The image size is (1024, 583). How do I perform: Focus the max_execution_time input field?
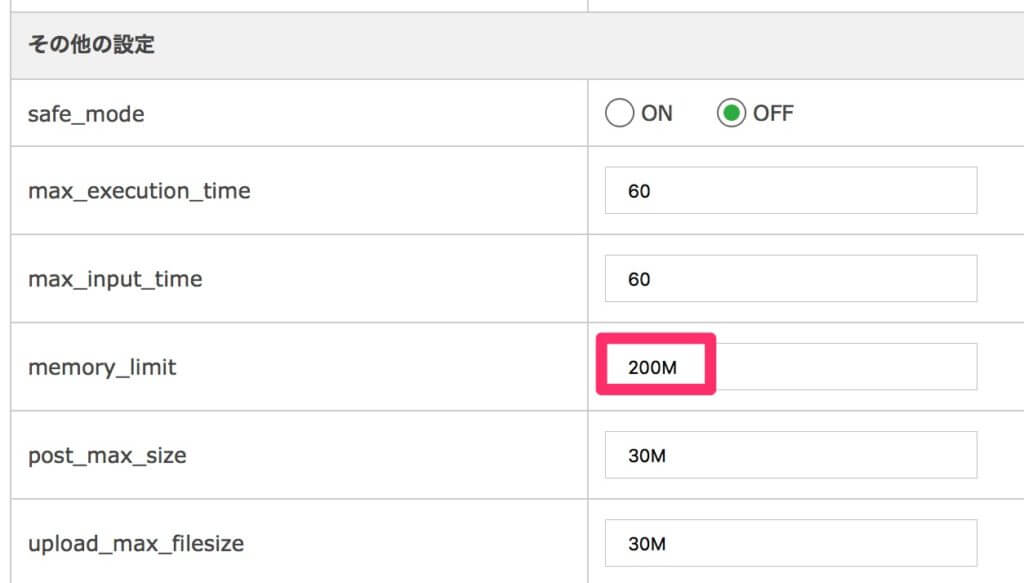pos(791,190)
